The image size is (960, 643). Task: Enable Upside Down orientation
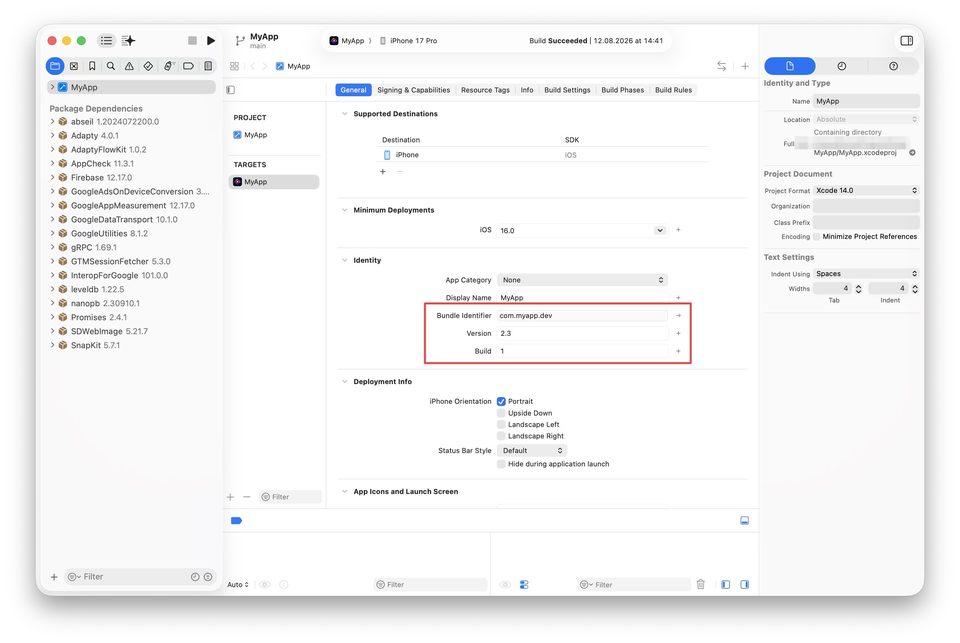click(501, 413)
